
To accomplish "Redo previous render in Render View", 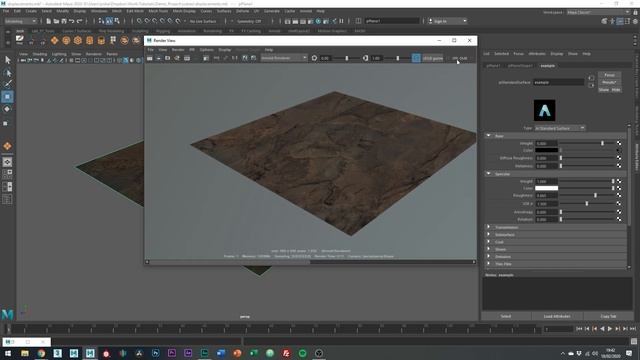I will (150, 58).
